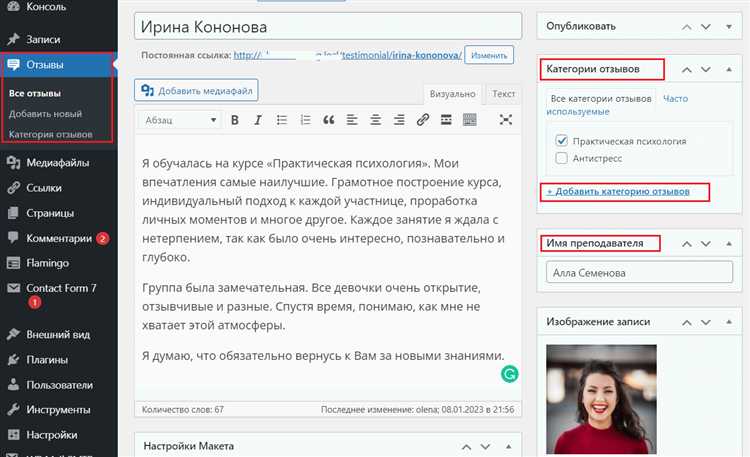Open the Отзывы sidebar menu
The width and height of the screenshot is (750, 457).
[57, 65]
